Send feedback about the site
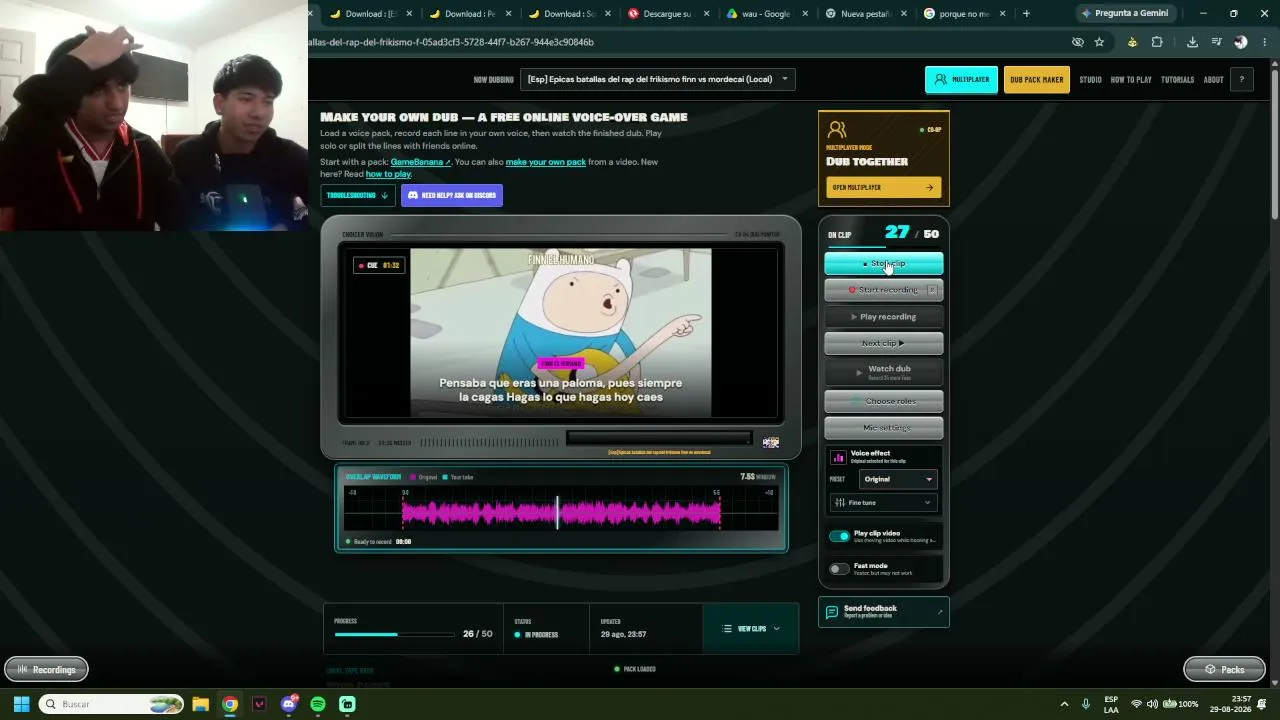The image size is (1280, 720). [883, 612]
